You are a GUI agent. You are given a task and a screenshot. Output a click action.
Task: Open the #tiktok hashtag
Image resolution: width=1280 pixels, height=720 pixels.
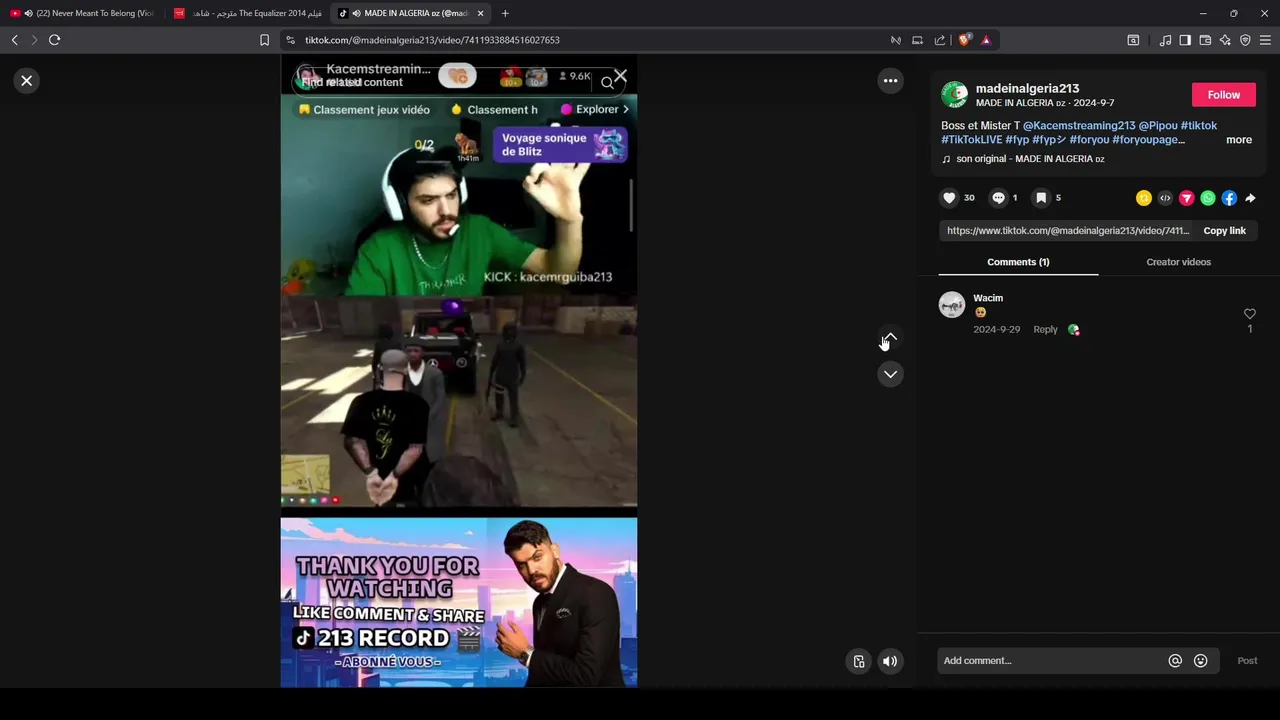tap(1199, 126)
